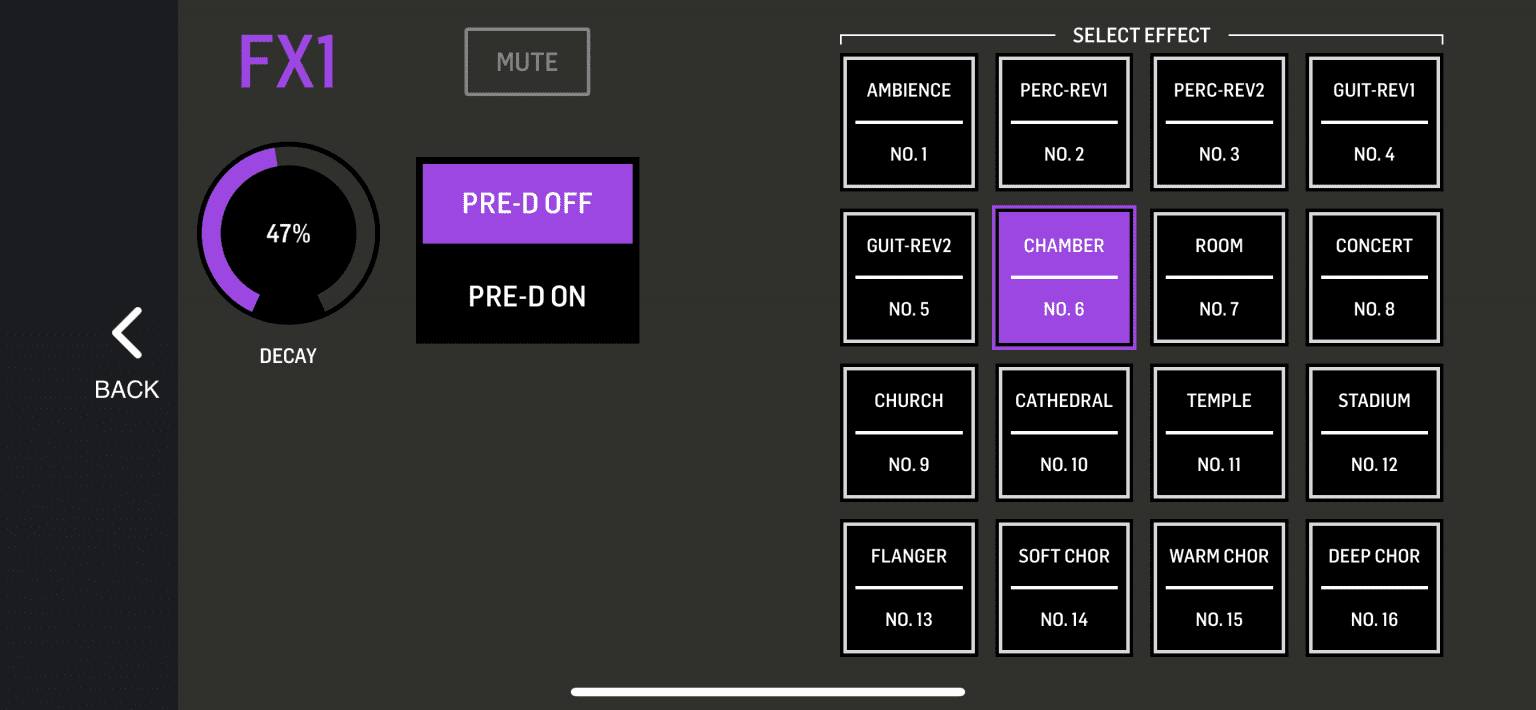Screen dimensions: 1536x710
Task: Select PRE-D OFF option
Action: 527,204
